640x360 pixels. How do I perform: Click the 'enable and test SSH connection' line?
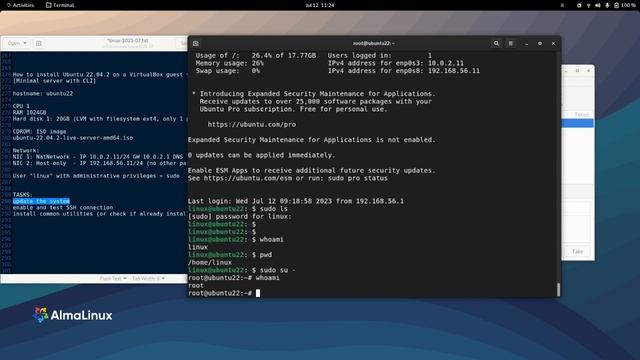tap(63, 207)
